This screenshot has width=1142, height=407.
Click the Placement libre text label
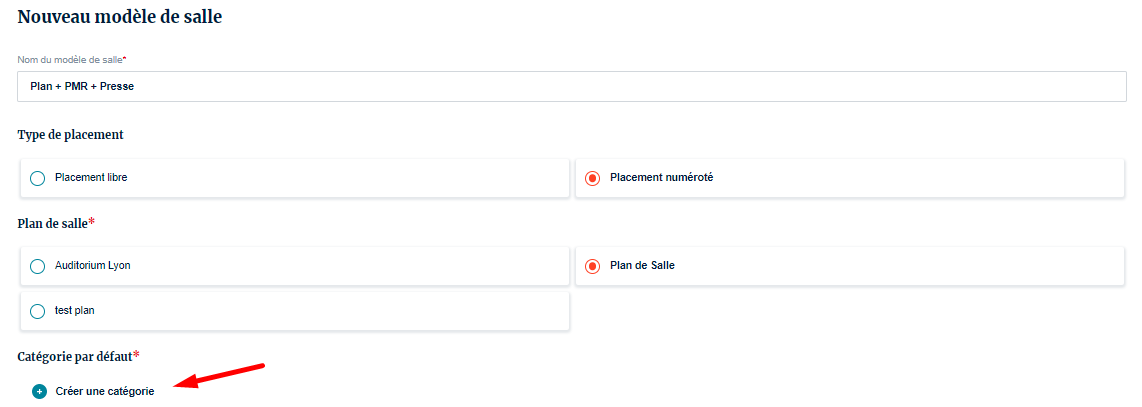[91, 178]
